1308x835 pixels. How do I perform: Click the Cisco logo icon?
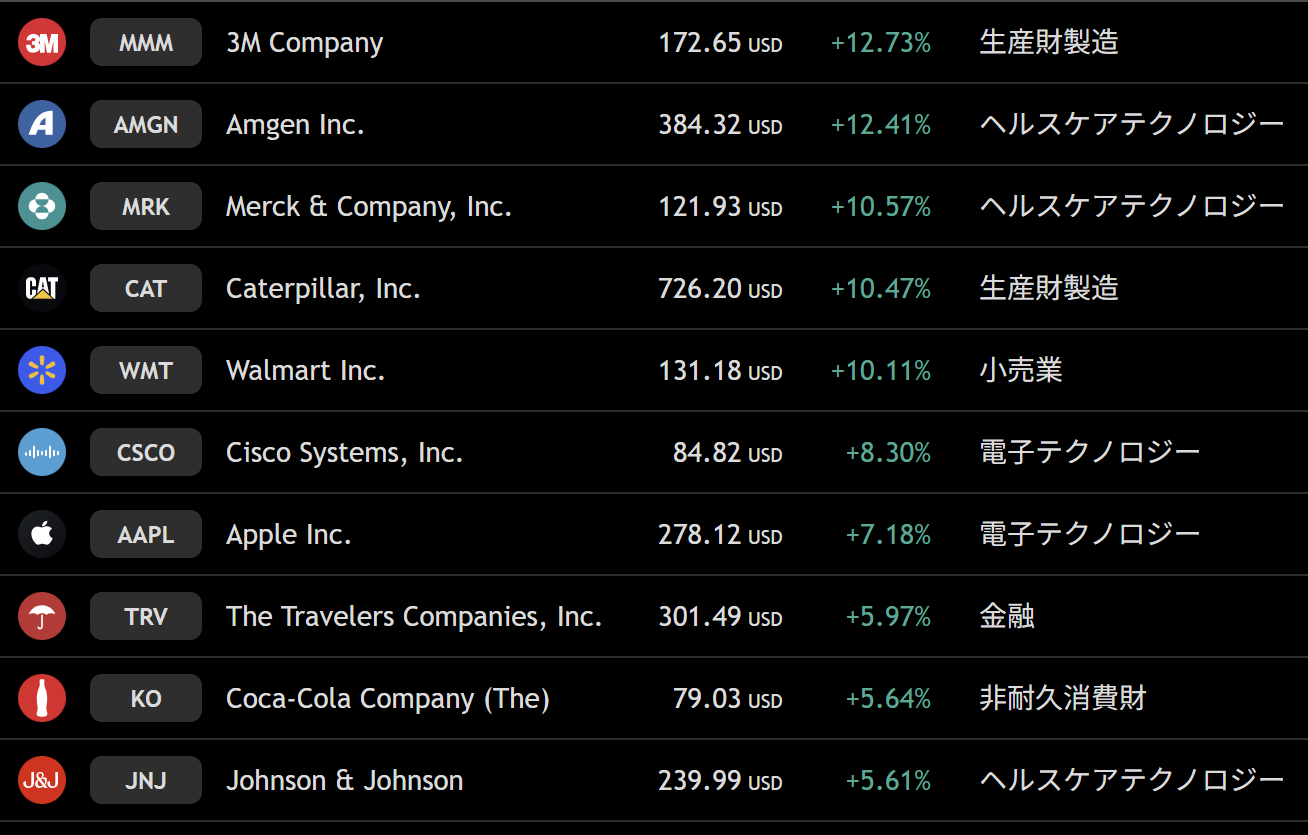point(42,453)
